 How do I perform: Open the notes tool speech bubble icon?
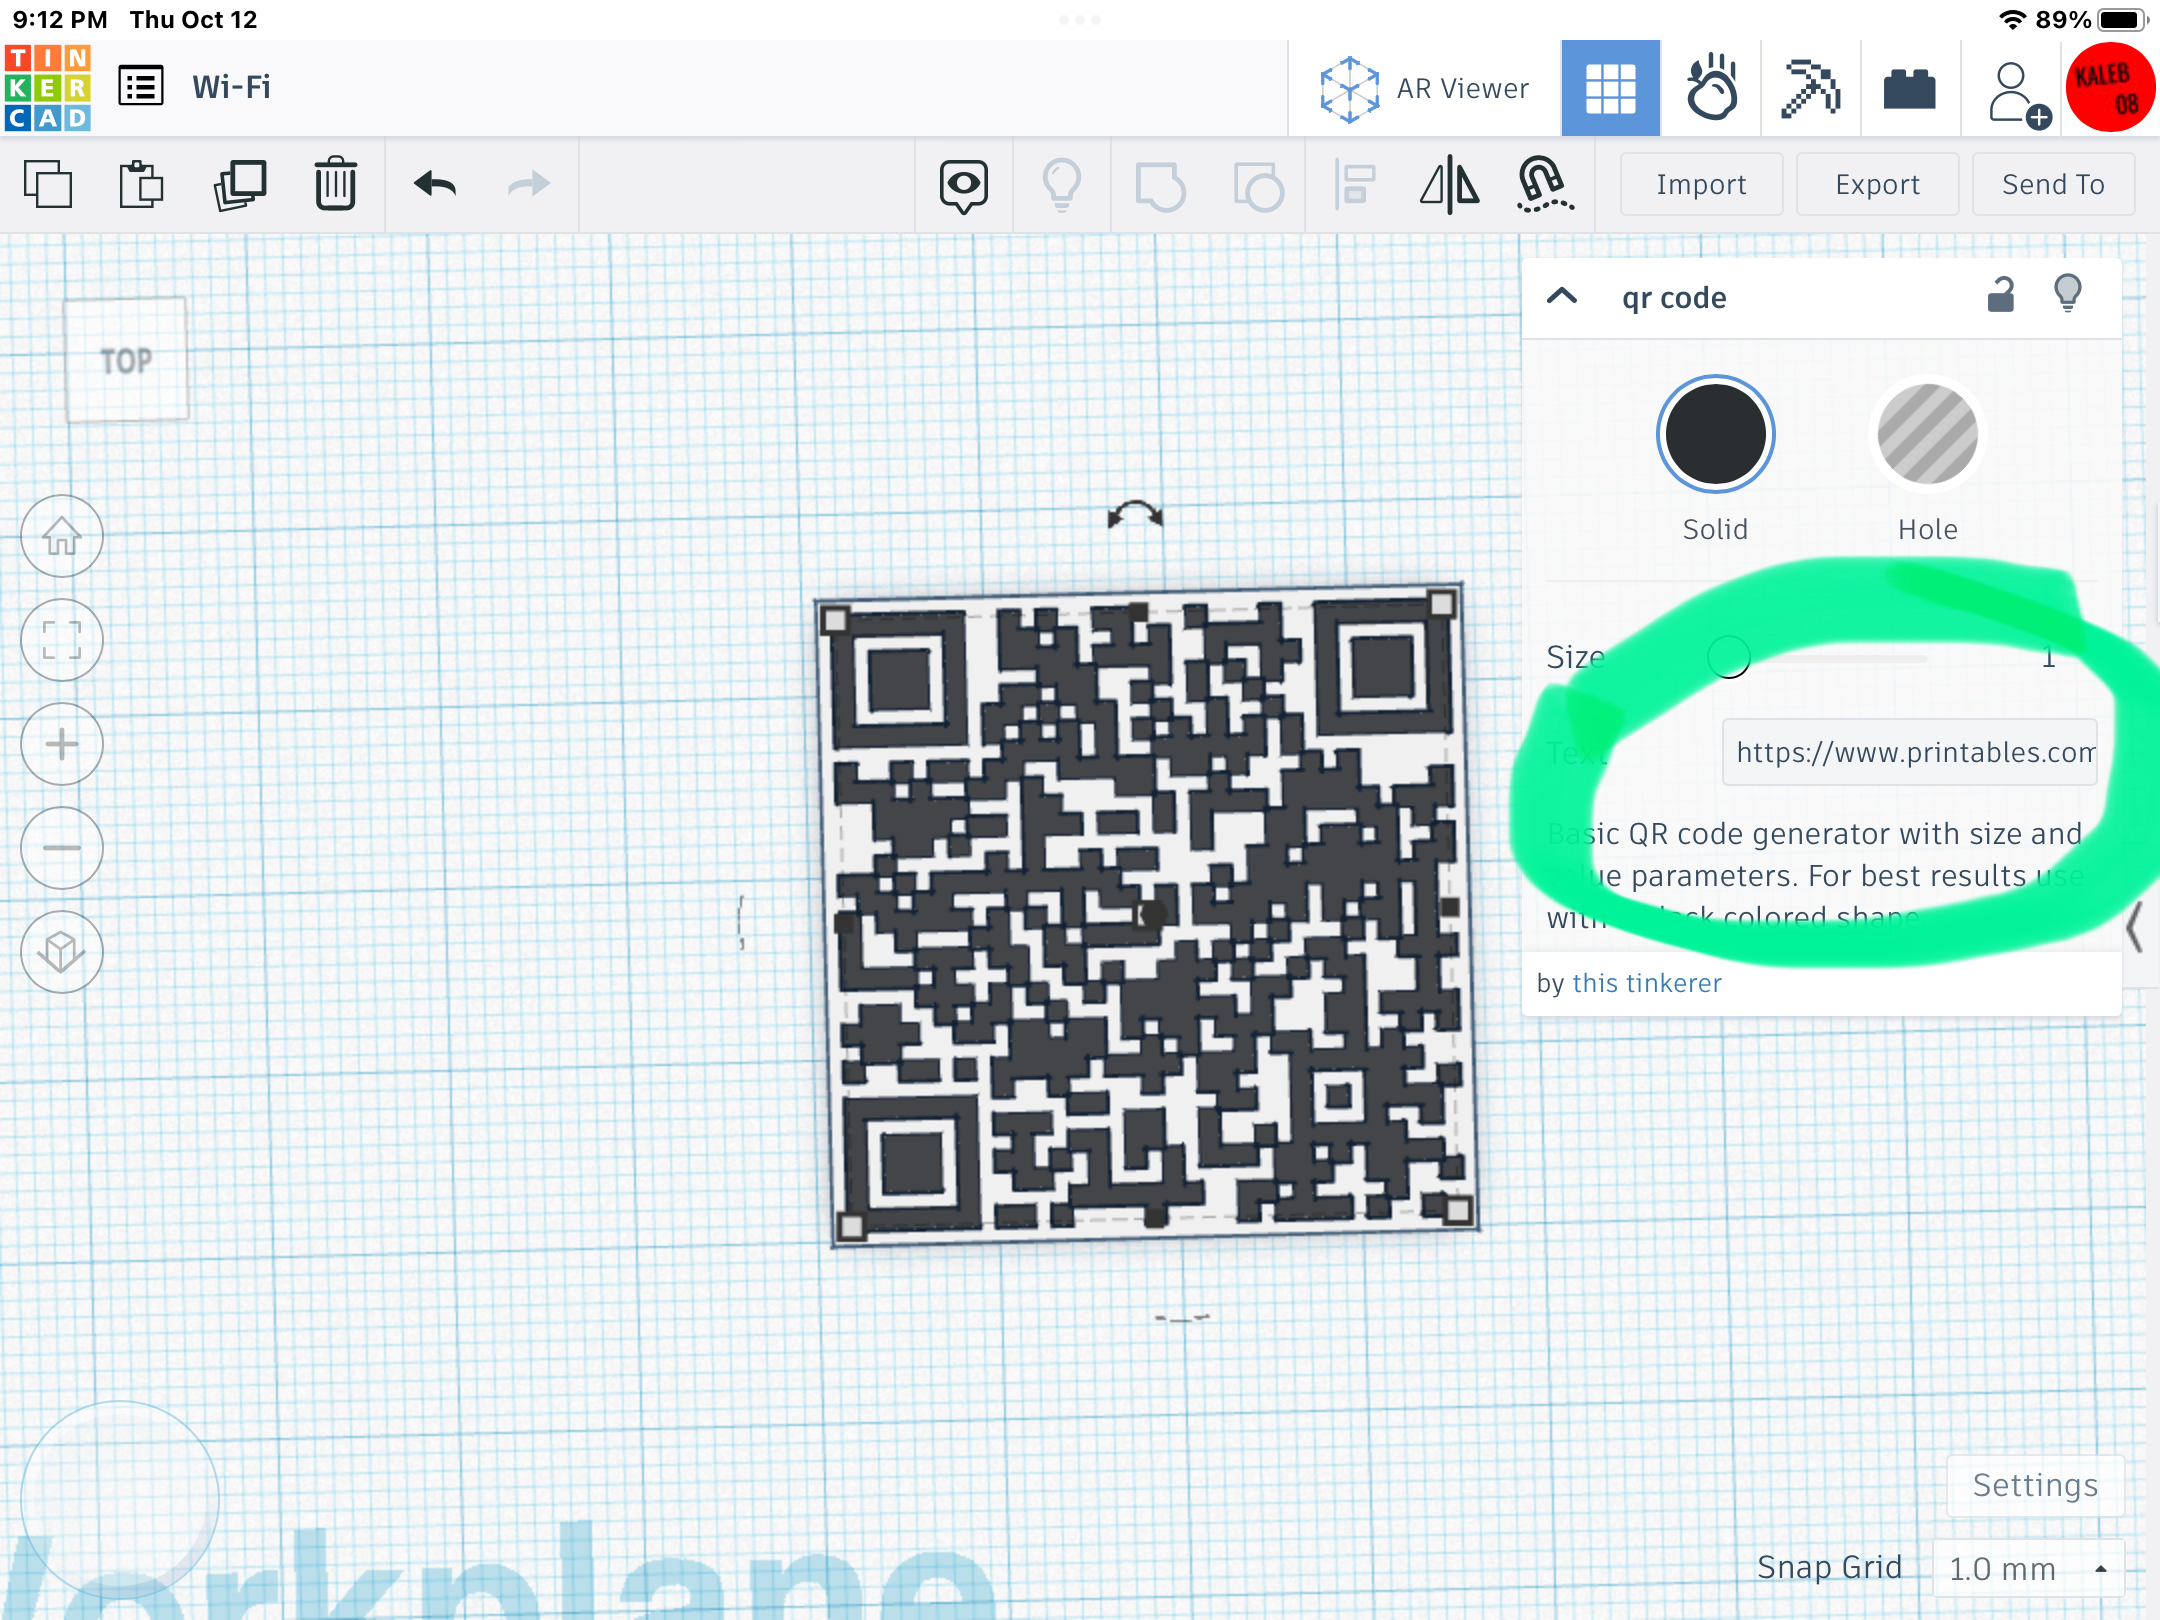(964, 186)
